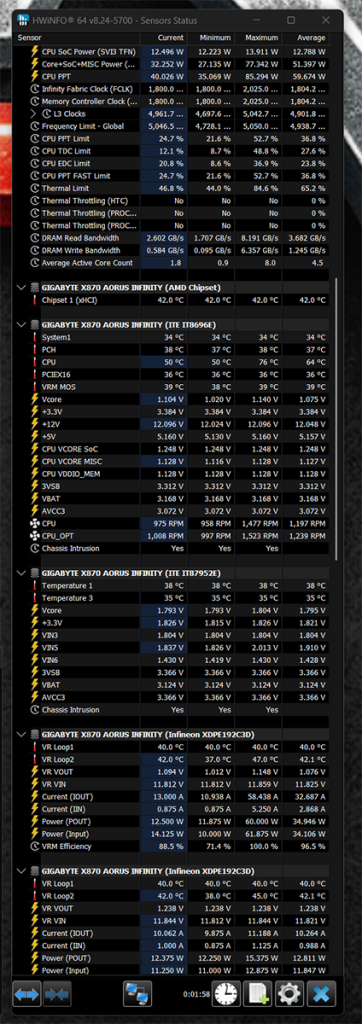
Task: Click the thermometer icon beside Temperature 3
Action: (35, 598)
